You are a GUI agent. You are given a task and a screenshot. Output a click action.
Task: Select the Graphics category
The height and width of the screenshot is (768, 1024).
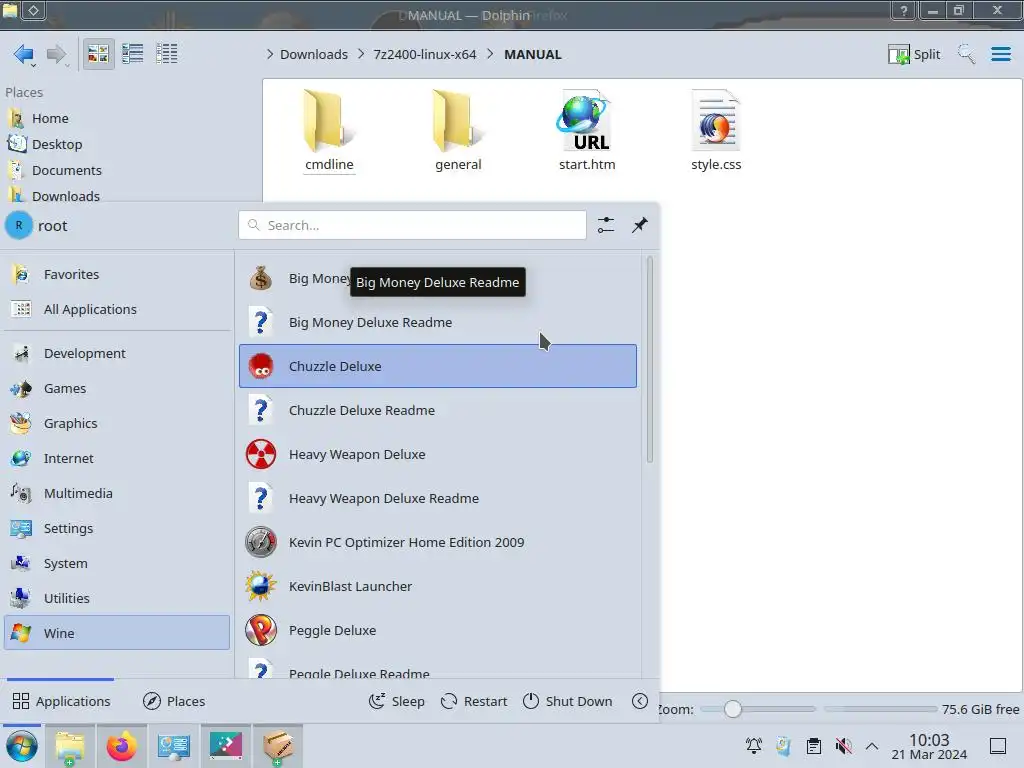(117, 423)
